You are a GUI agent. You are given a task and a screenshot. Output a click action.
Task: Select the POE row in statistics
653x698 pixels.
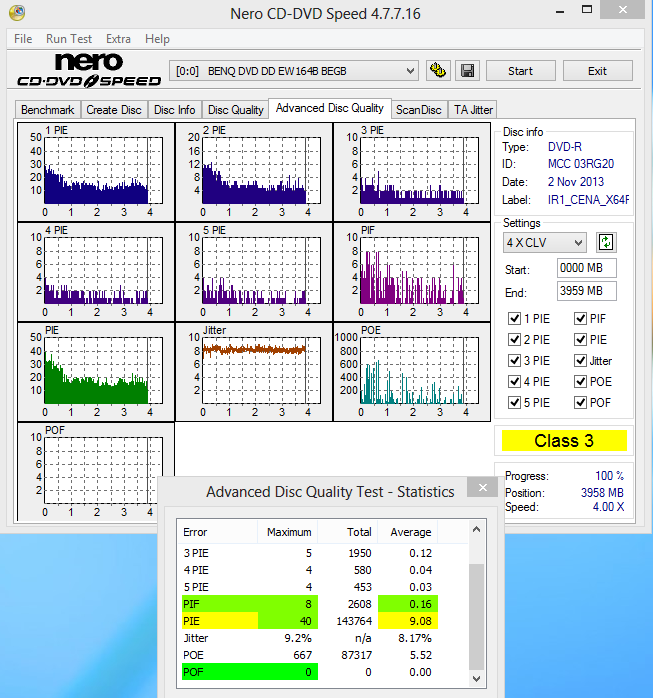[310, 655]
